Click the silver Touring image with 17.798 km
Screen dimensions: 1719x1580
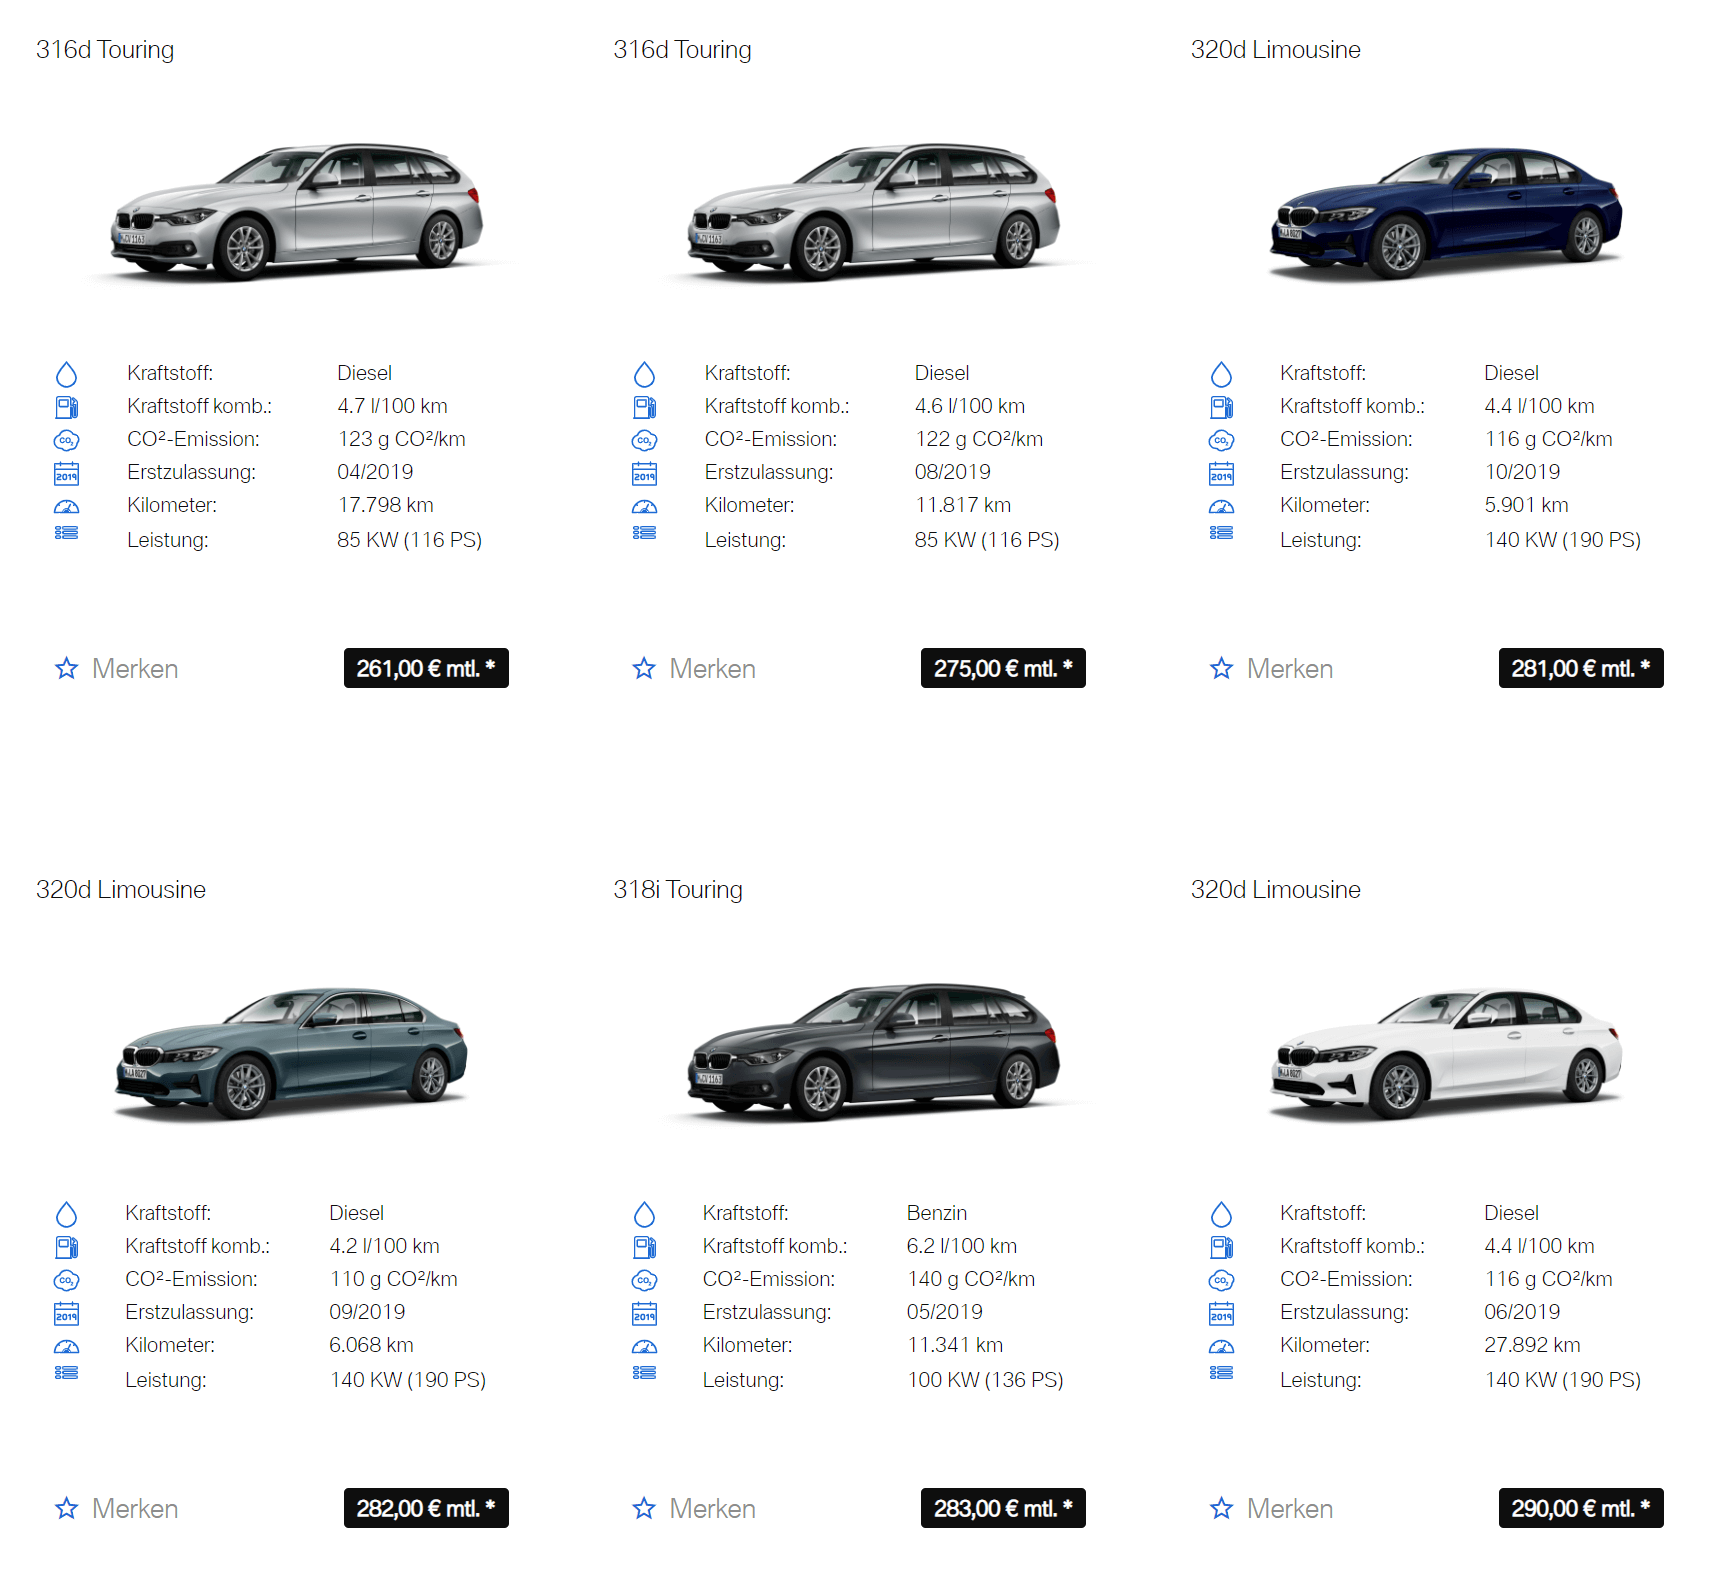[296, 212]
